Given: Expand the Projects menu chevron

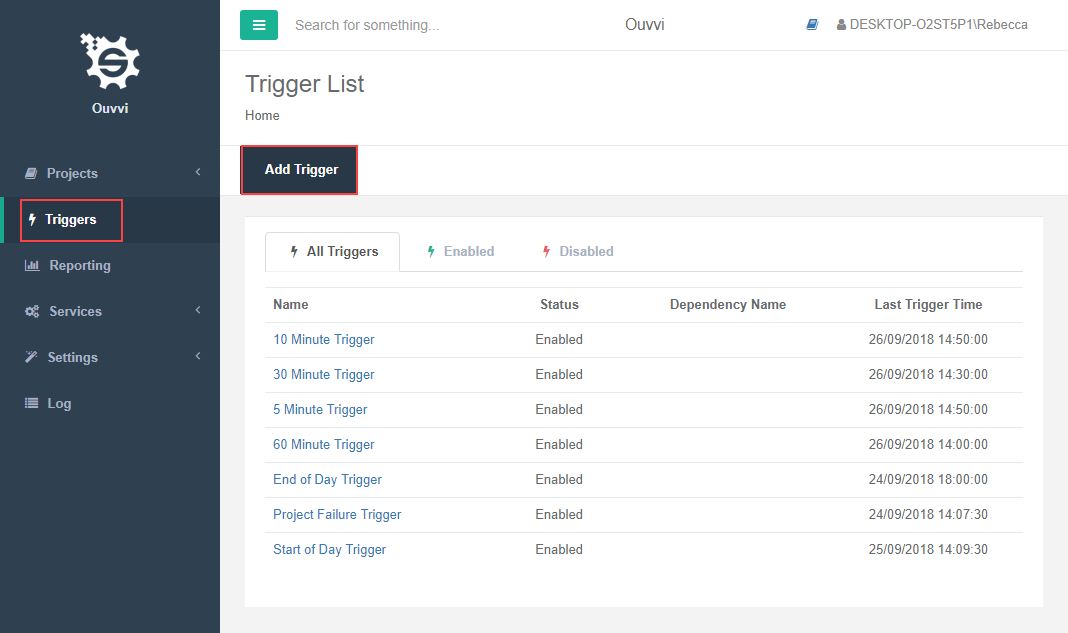Looking at the screenshot, I should pos(198,172).
